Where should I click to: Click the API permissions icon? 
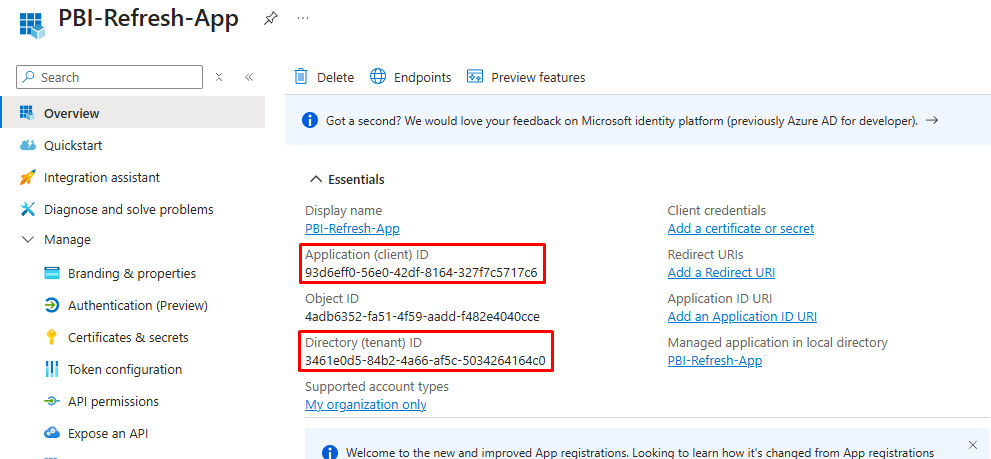[x=52, y=401]
